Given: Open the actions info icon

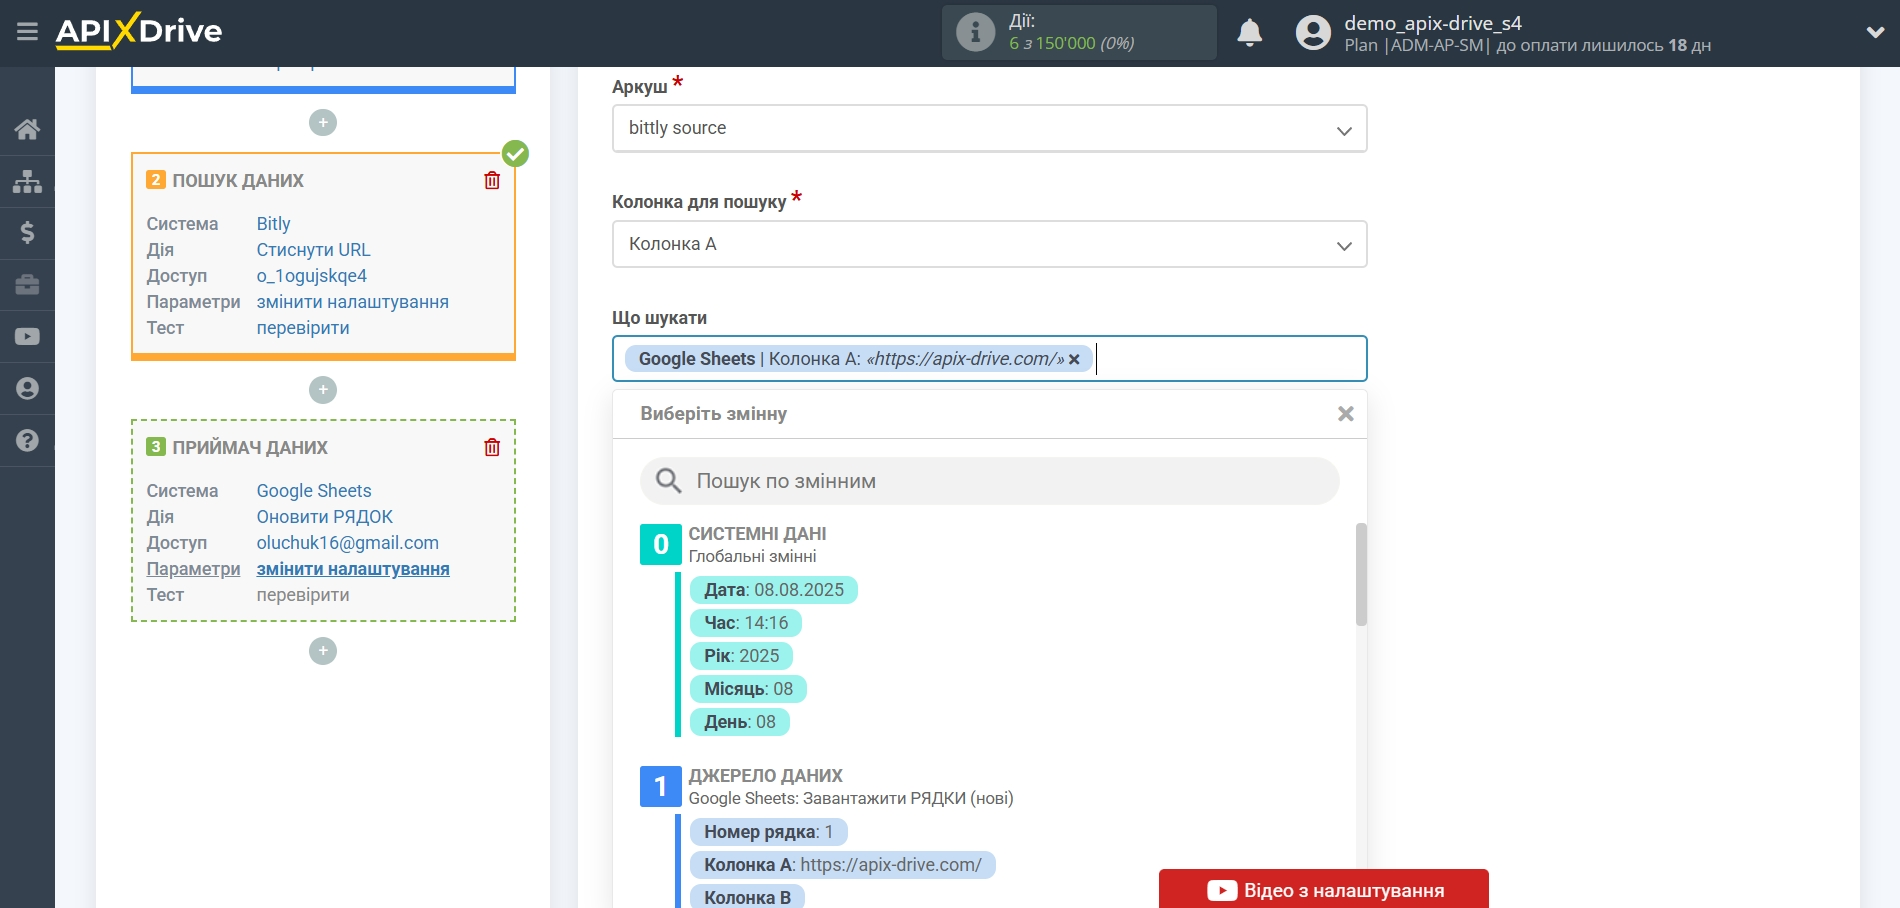Looking at the screenshot, I should tap(975, 32).
